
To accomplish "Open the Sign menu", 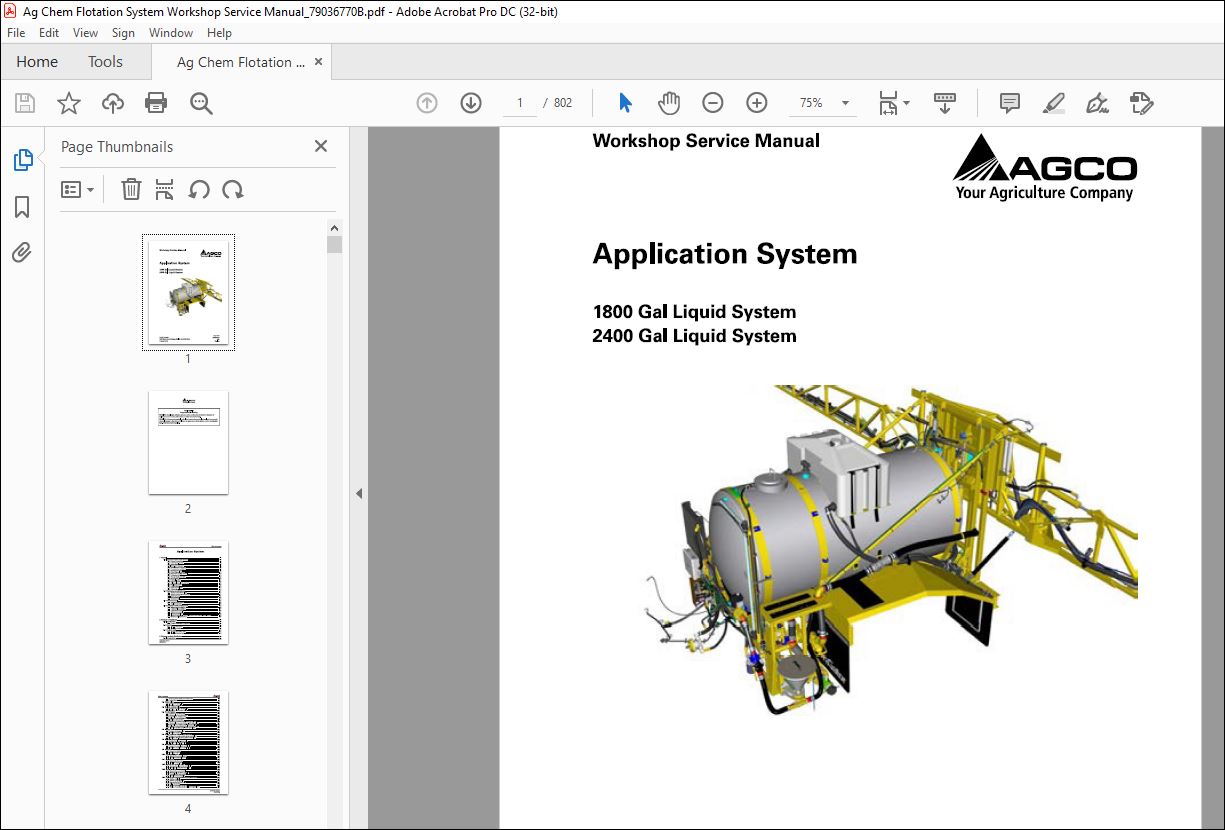I will pos(123,33).
